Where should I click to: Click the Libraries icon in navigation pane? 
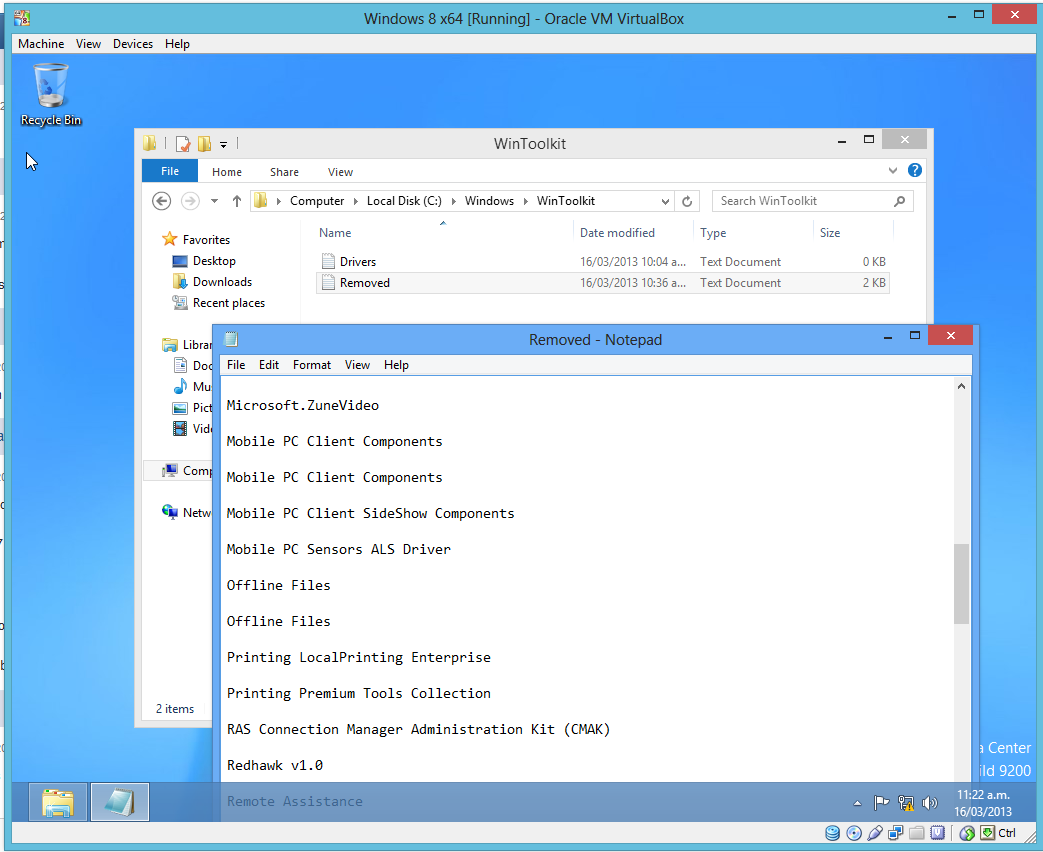pyautogui.click(x=170, y=345)
